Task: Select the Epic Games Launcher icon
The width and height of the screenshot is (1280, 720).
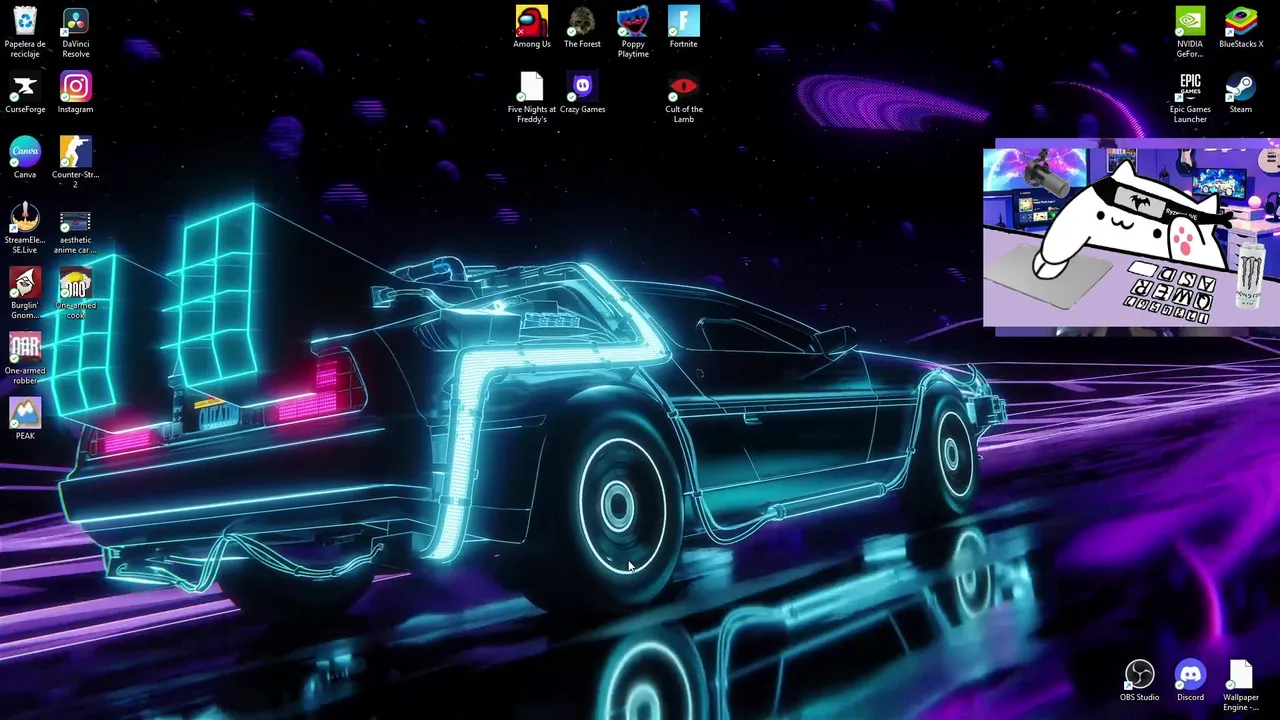Action: (1190, 97)
